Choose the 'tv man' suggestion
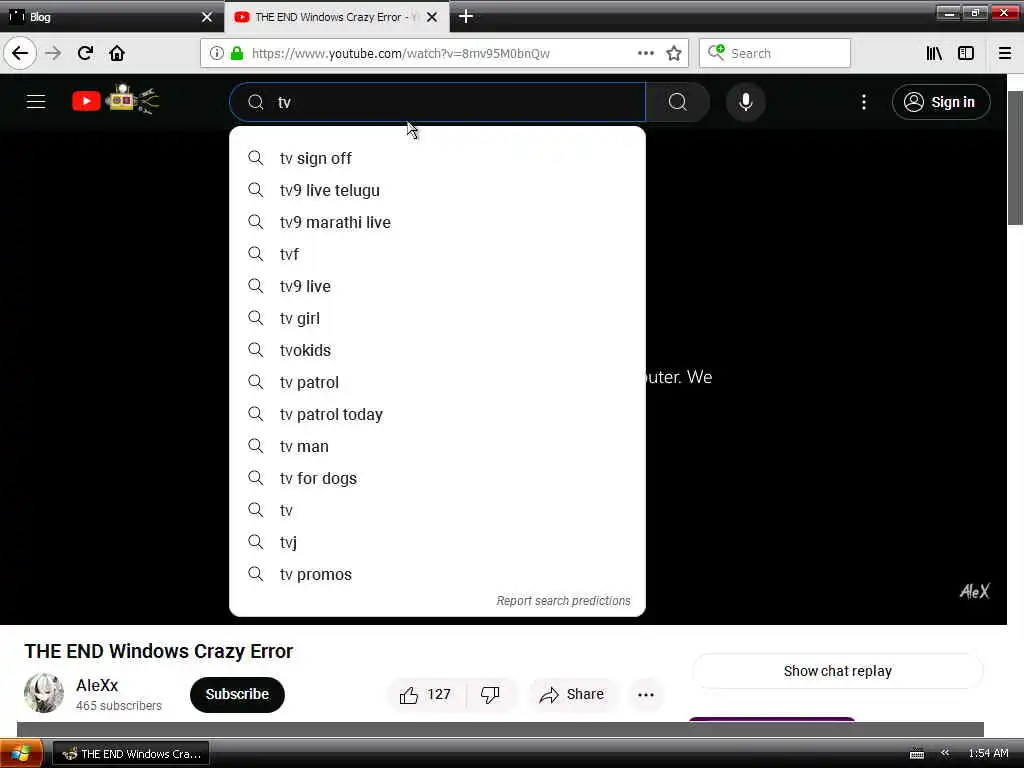Viewport: 1024px width, 768px height. coord(438,446)
